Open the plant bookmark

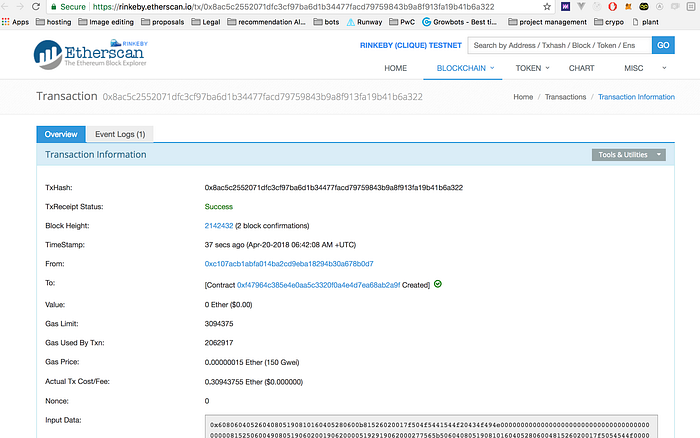[646, 22]
